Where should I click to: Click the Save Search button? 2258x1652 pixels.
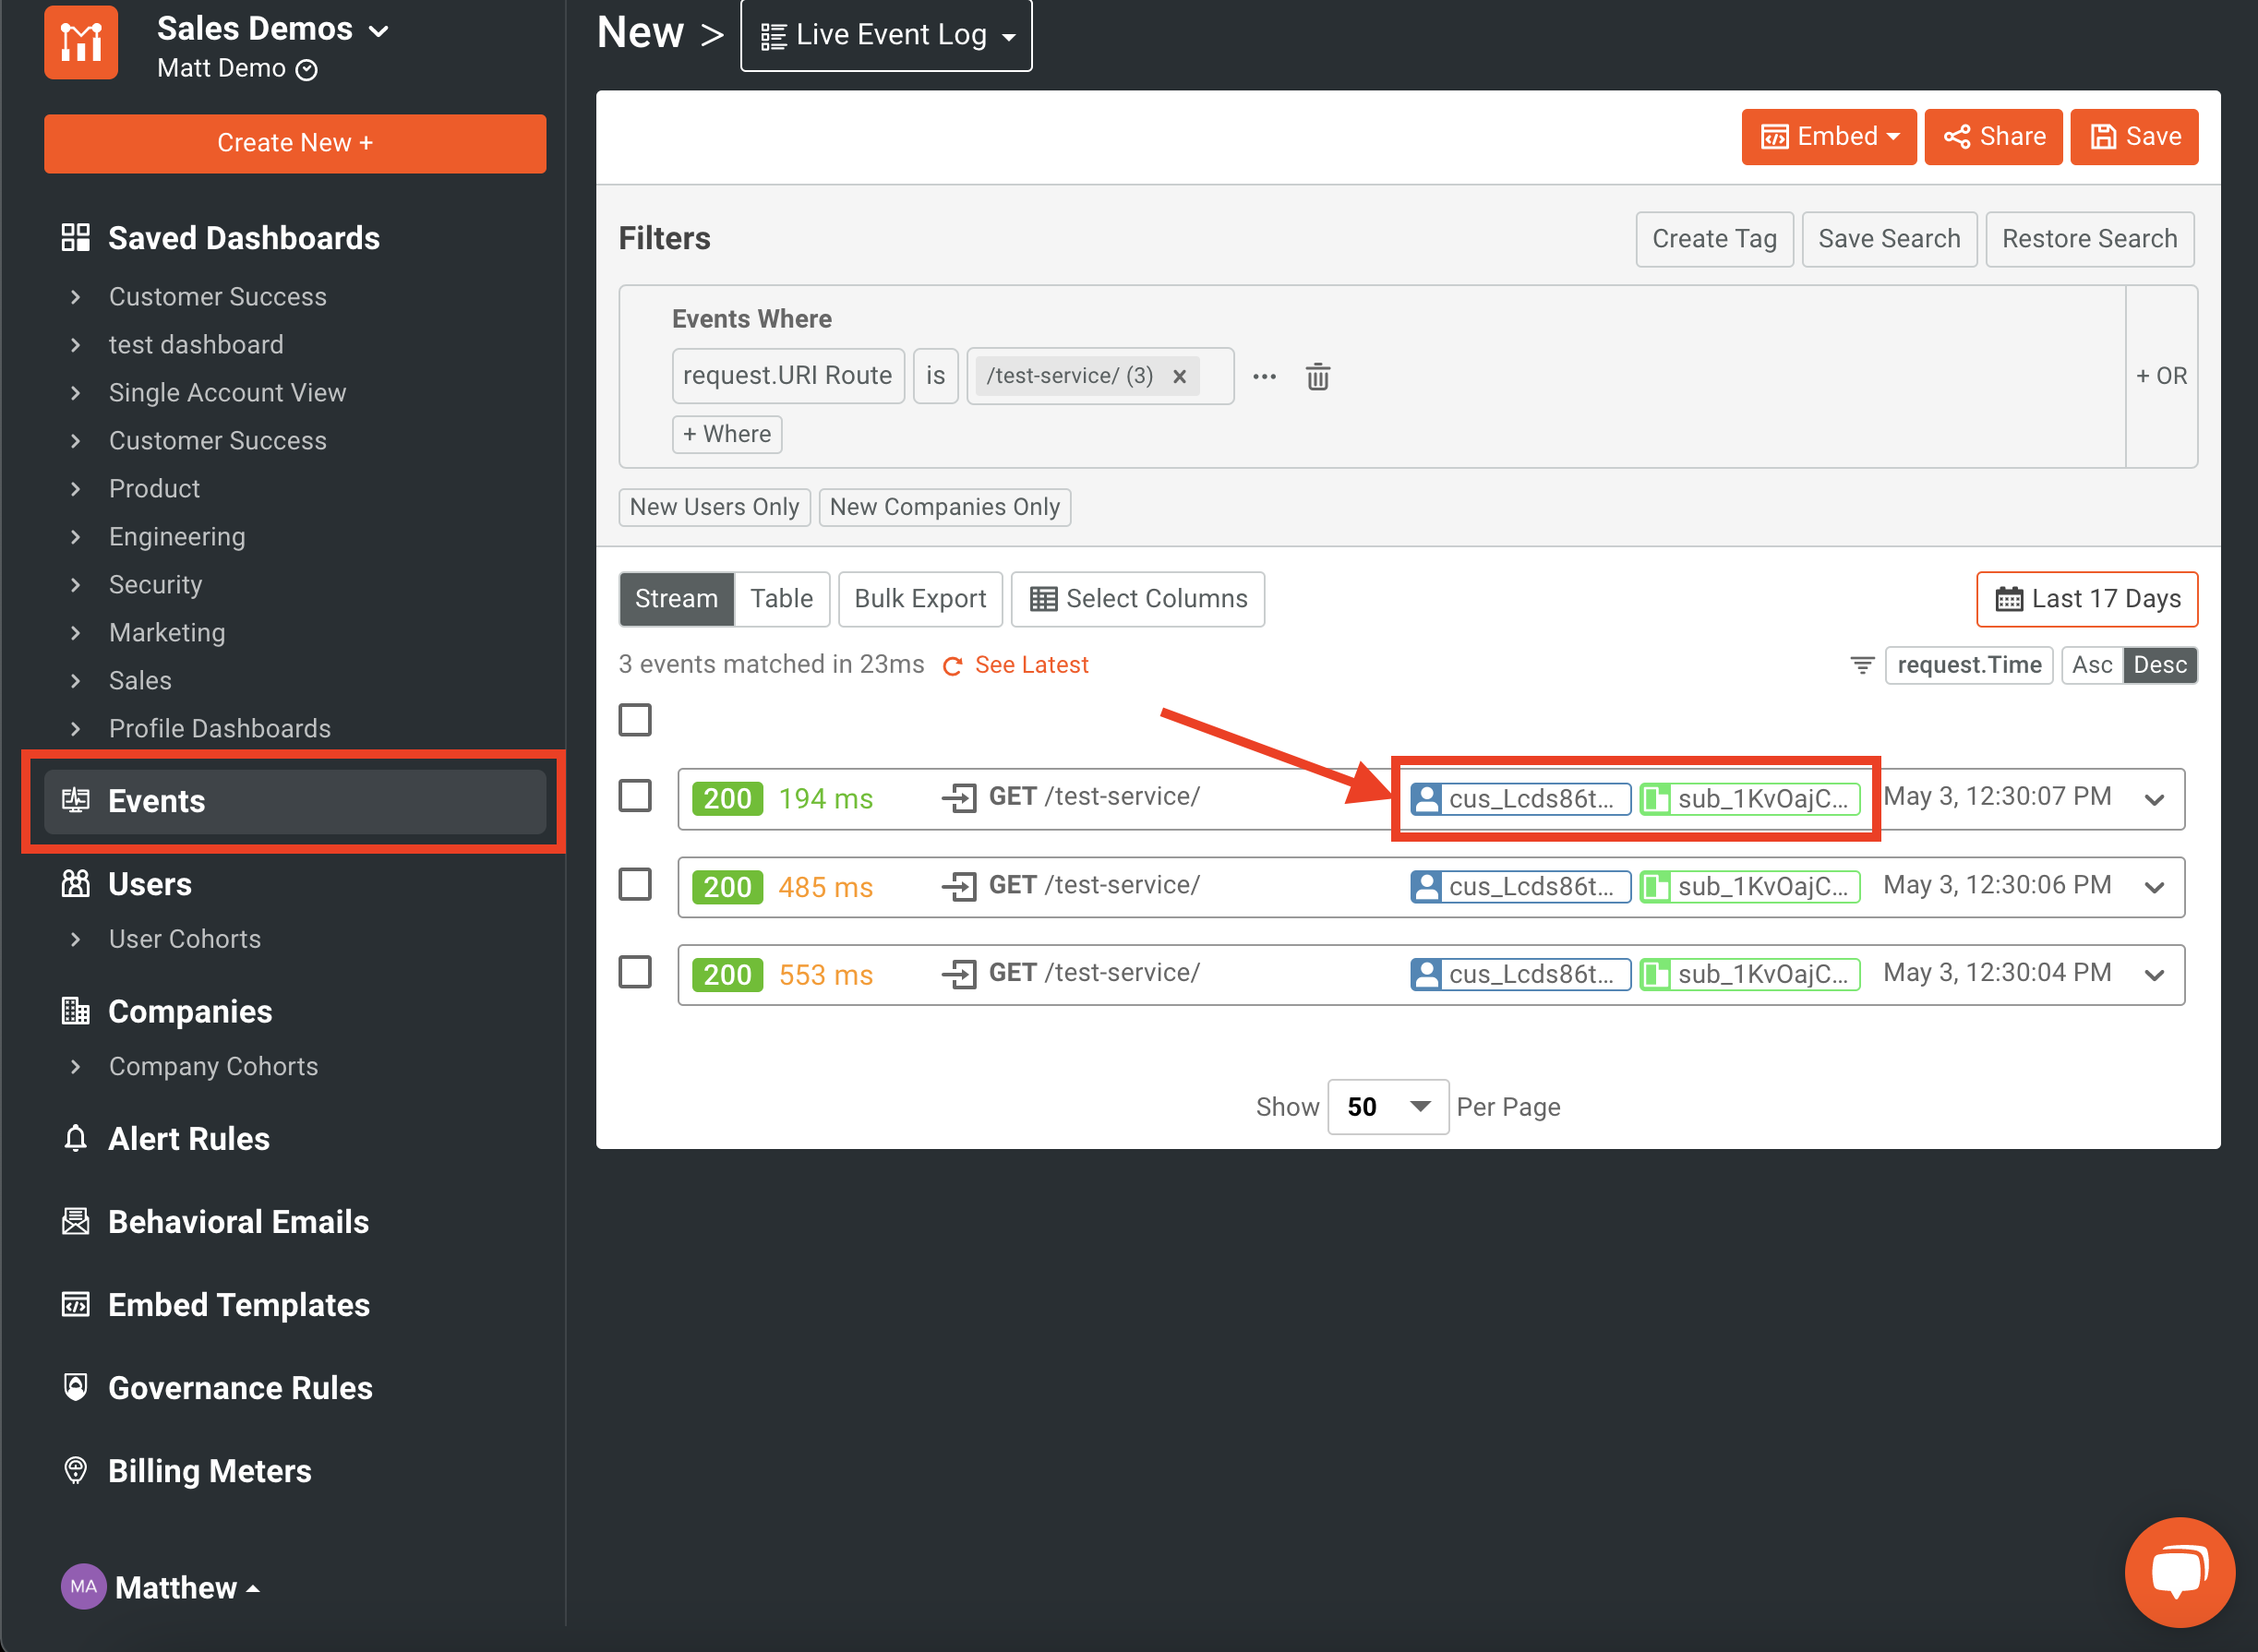click(1888, 239)
